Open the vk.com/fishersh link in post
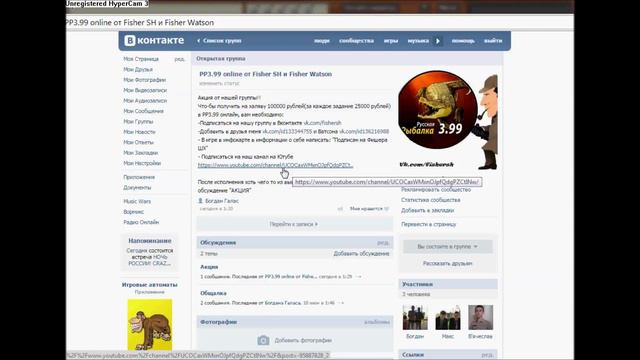This screenshot has height=360, width=640. [322, 123]
